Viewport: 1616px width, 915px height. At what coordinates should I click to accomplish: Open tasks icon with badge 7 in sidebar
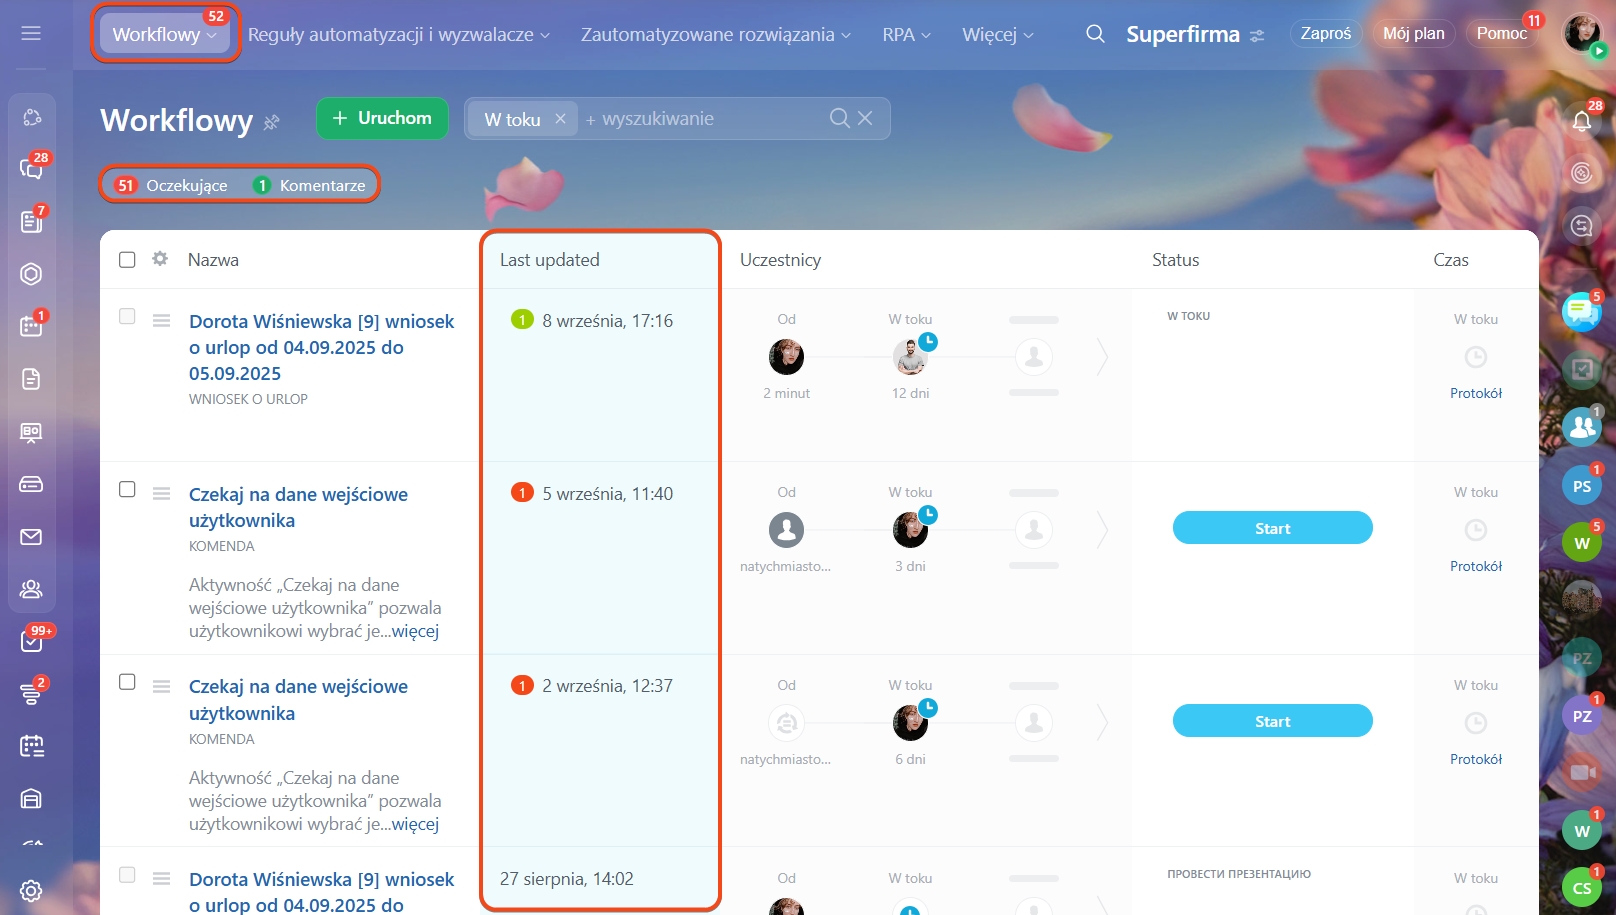(31, 221)
